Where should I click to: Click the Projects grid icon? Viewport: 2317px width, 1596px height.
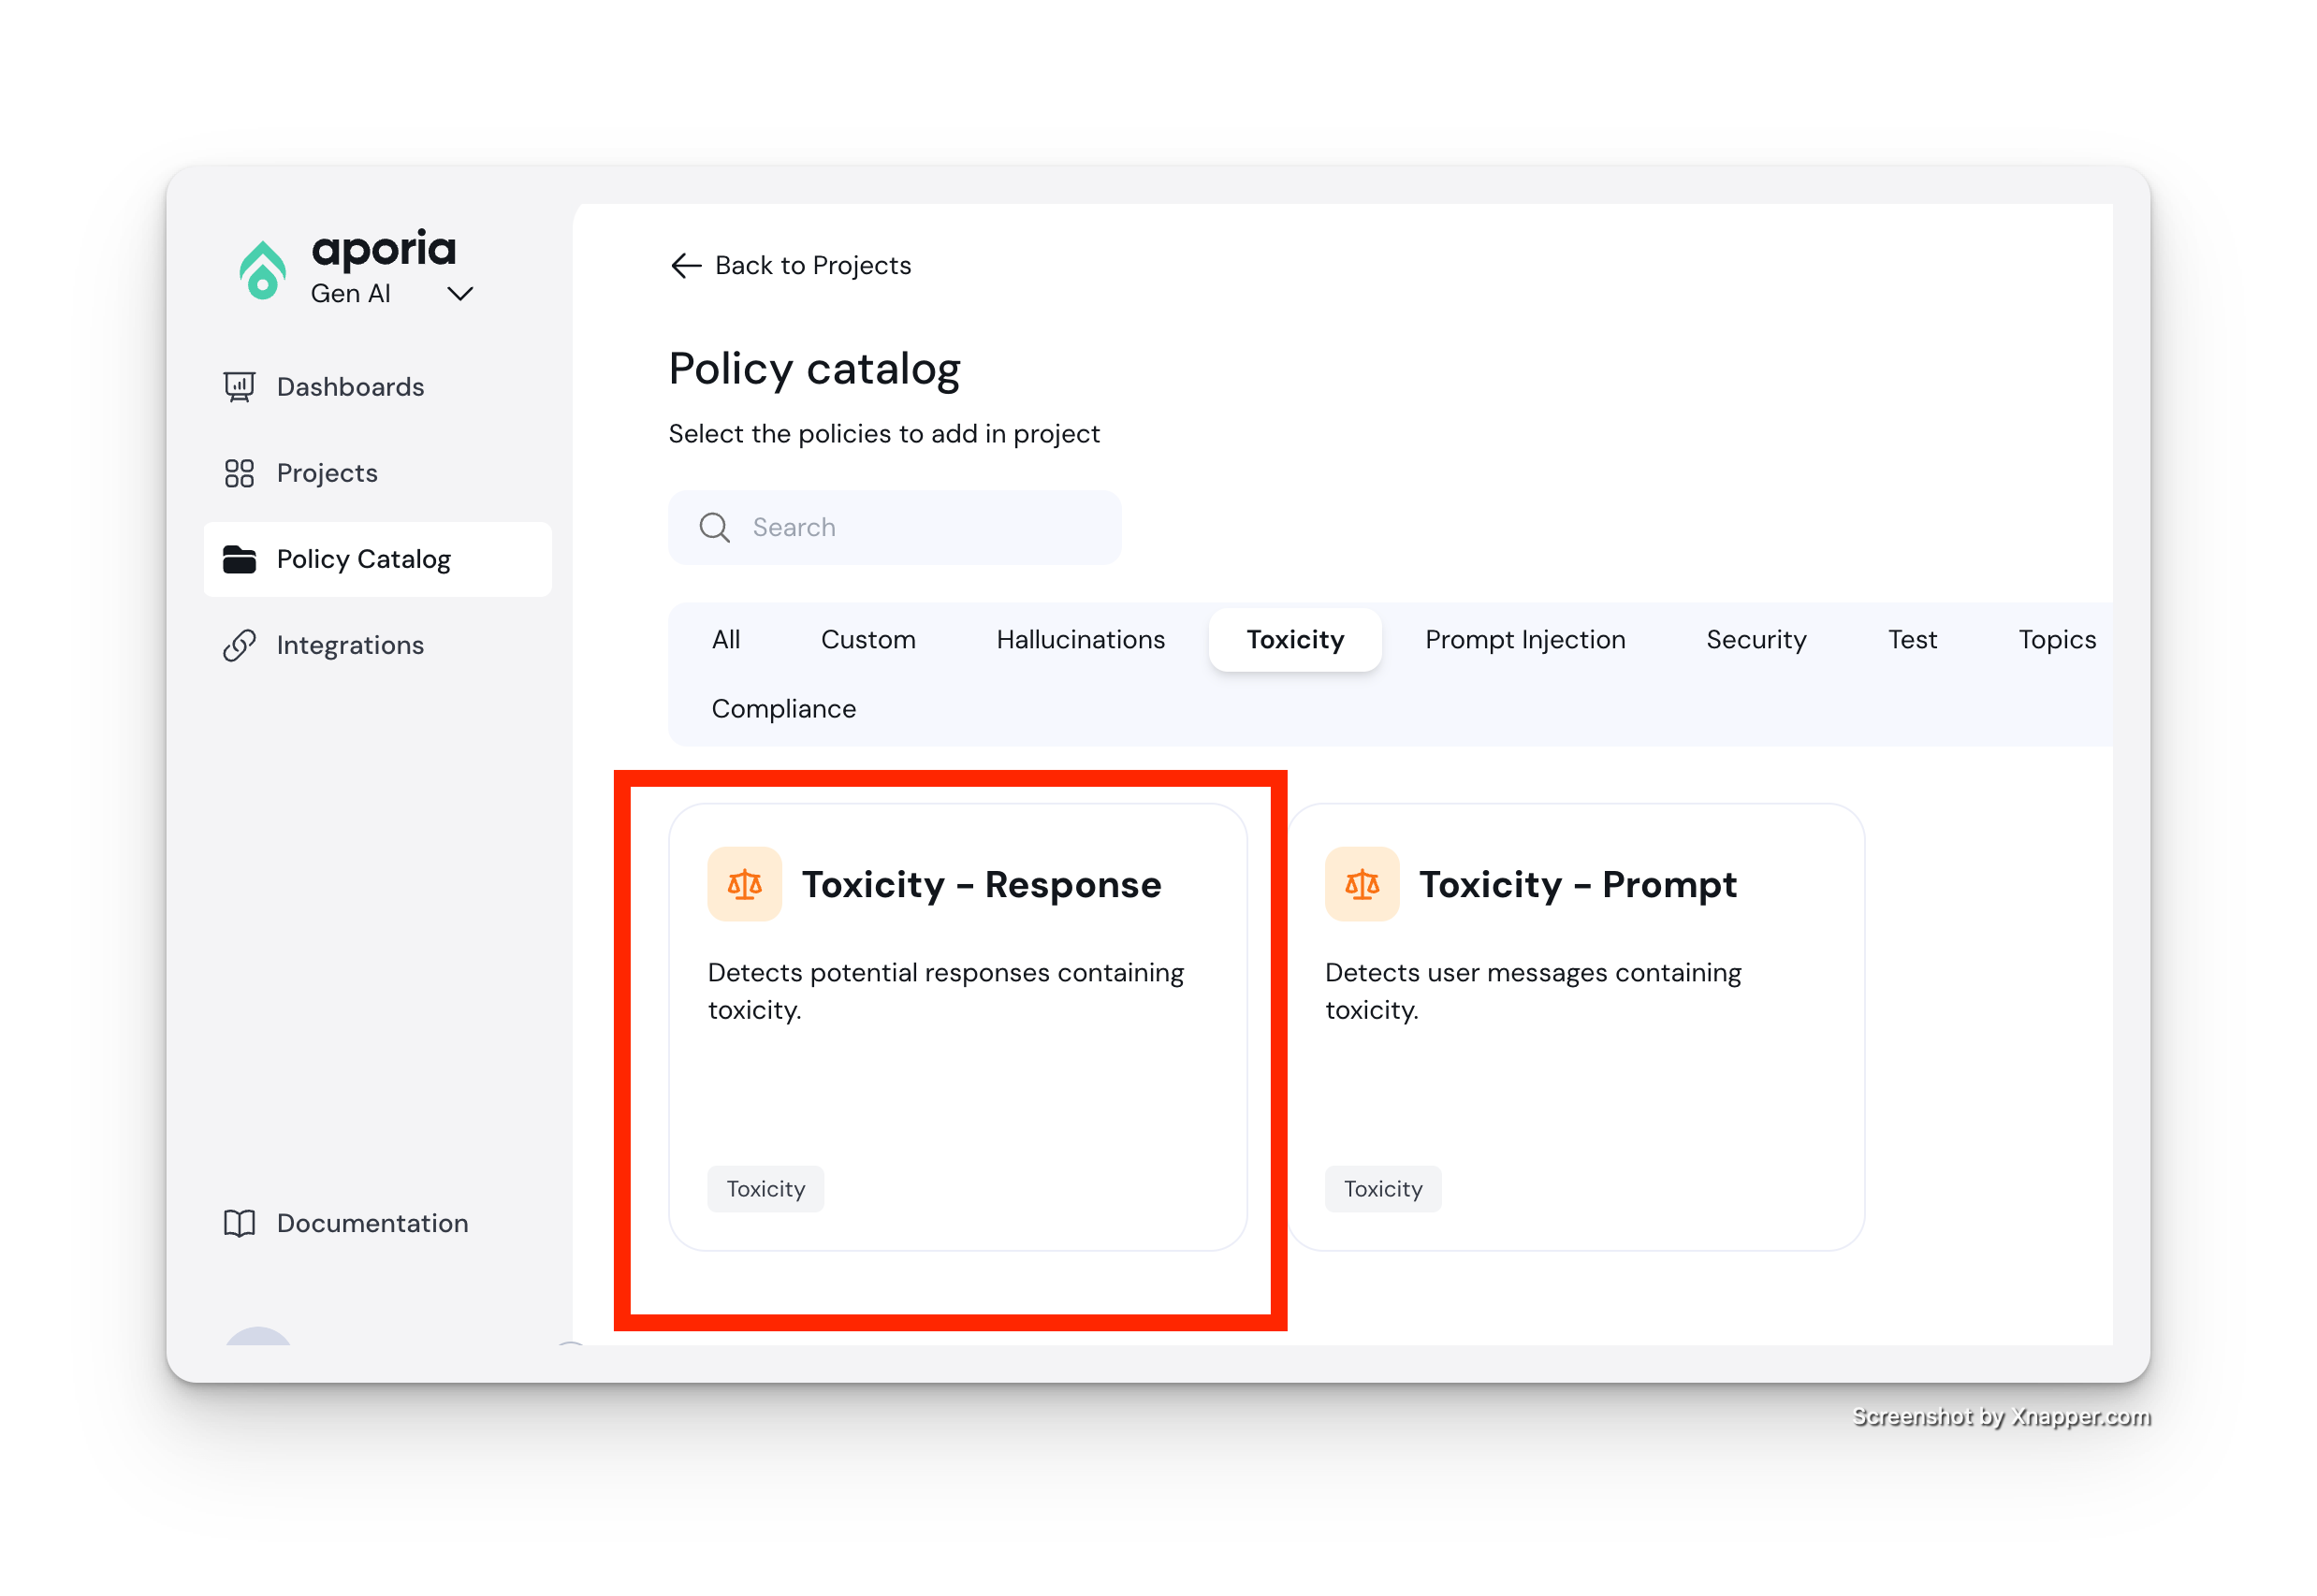point(239,473)
